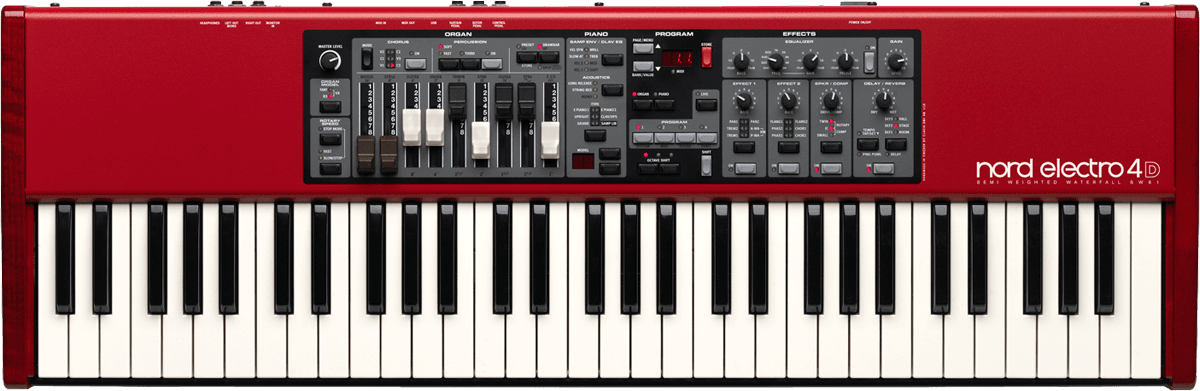1200x391 pixels.
Task: Click the black 1 3/5' drawbar
Action: coord(503,100)
